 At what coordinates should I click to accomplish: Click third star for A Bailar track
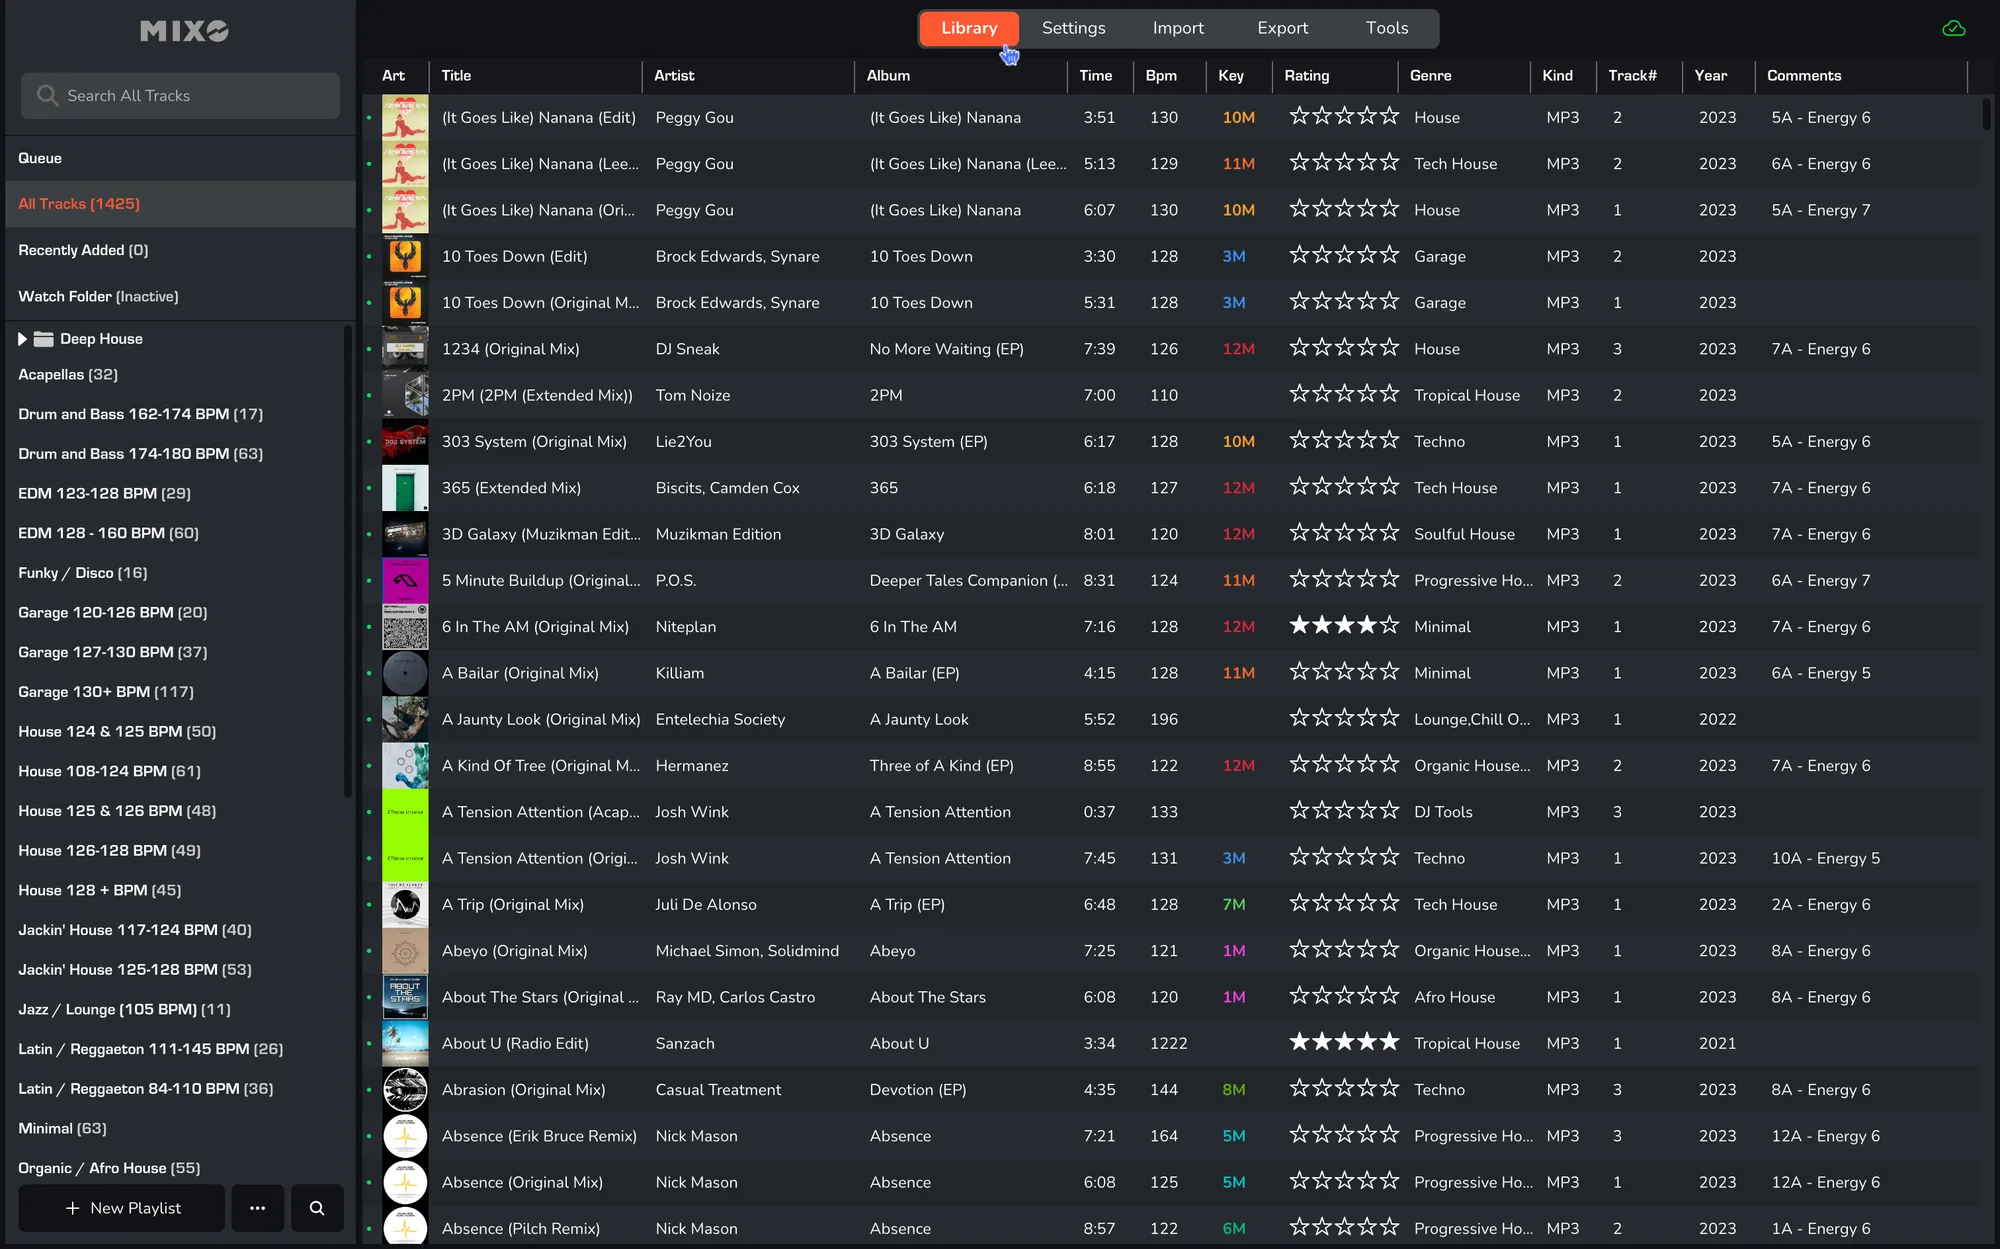click(1345, 672)
